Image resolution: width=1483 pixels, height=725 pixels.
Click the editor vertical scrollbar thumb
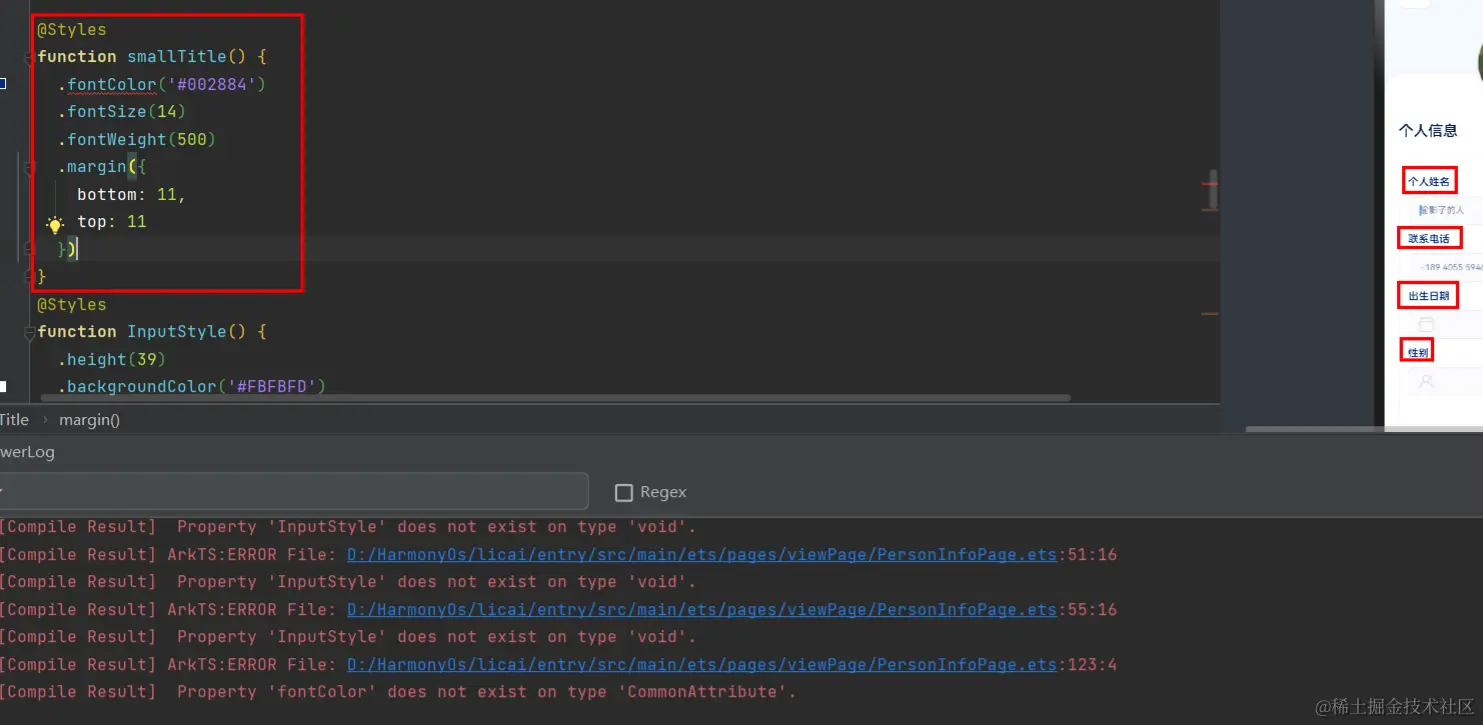click(x=1213, y=190)
